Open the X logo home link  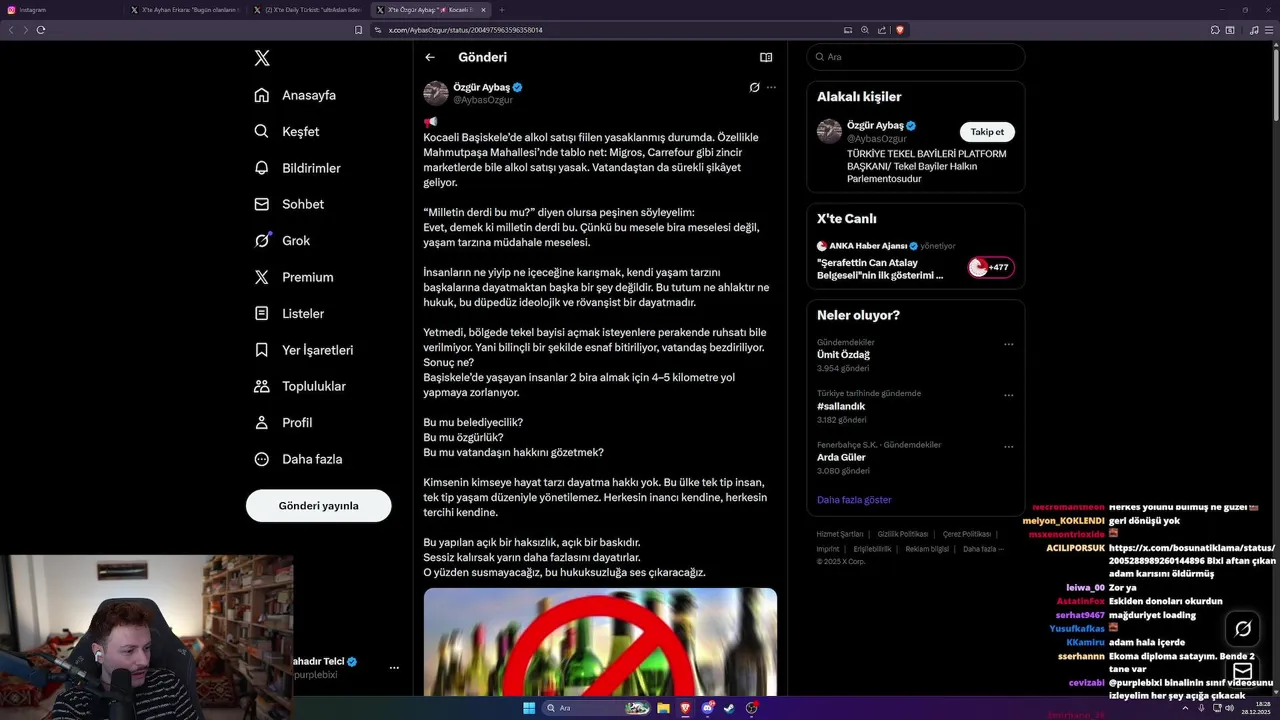click(x=262, y=58)
